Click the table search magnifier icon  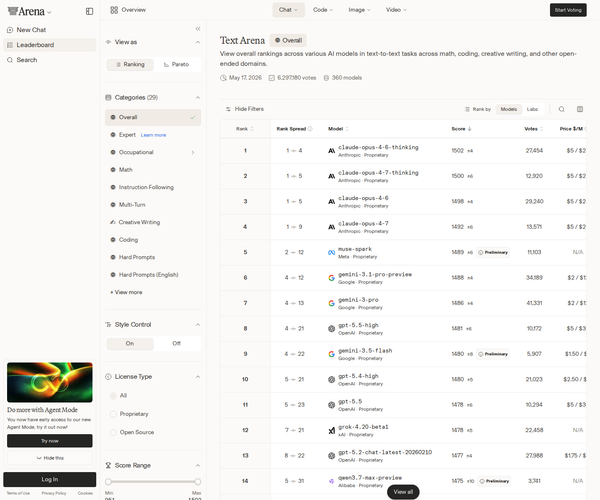point(561,109)
